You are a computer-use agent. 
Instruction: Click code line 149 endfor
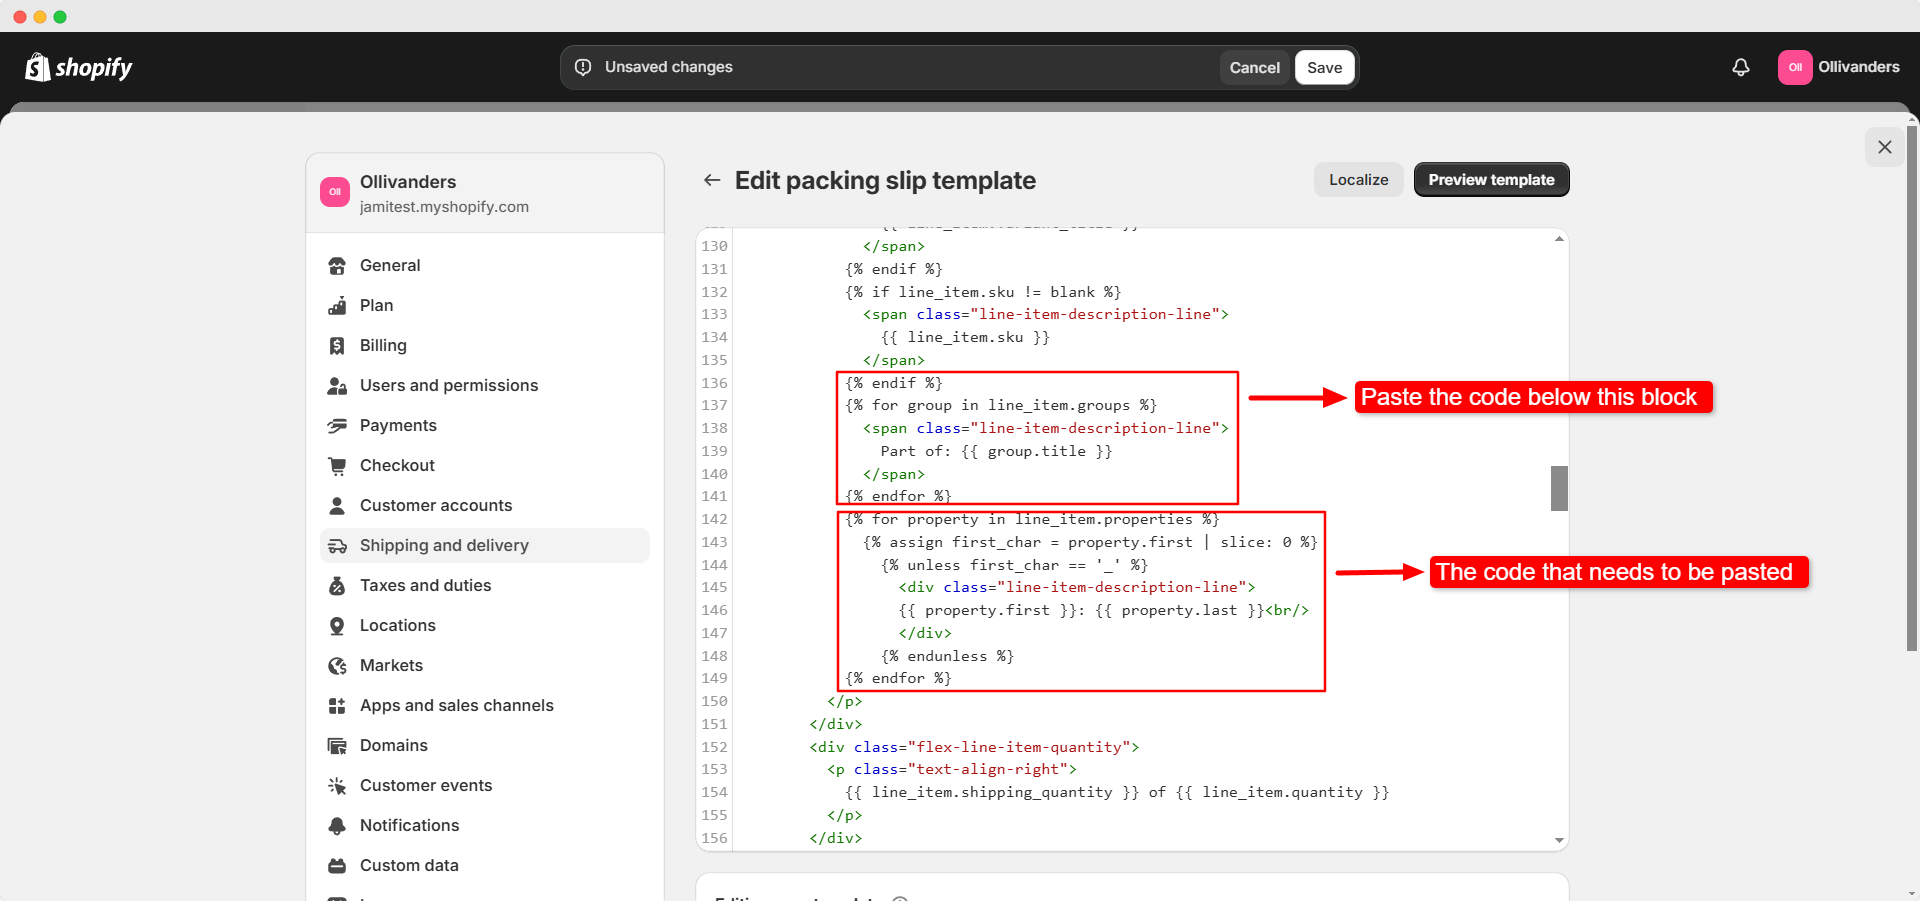coord(898,678)
